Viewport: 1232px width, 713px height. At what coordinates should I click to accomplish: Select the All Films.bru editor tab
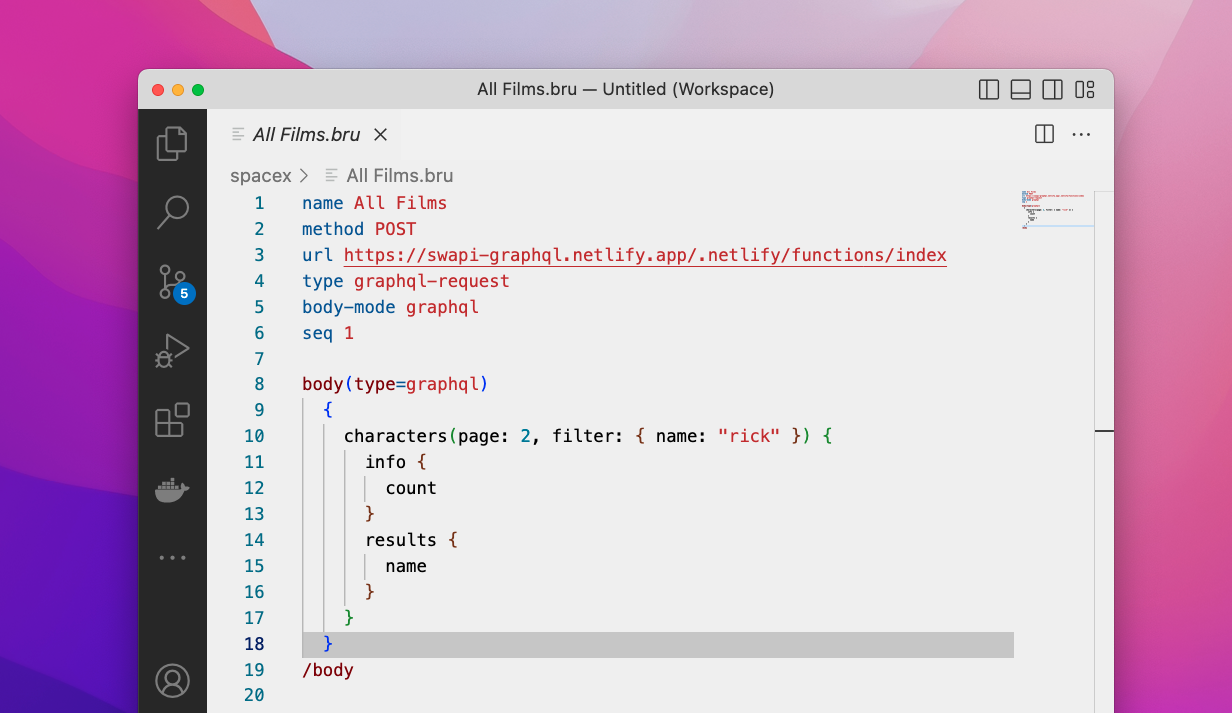[x=308, y=134]
